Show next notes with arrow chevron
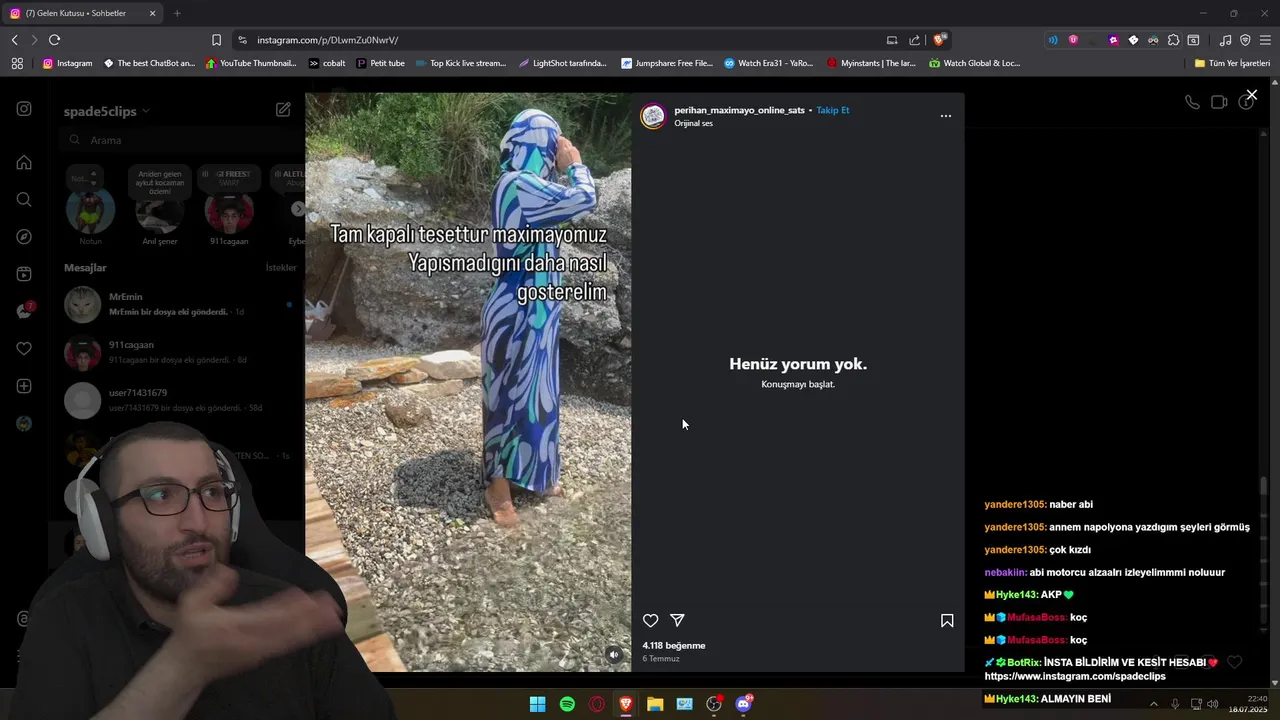The image size is (1280, 720). point(297,209)
